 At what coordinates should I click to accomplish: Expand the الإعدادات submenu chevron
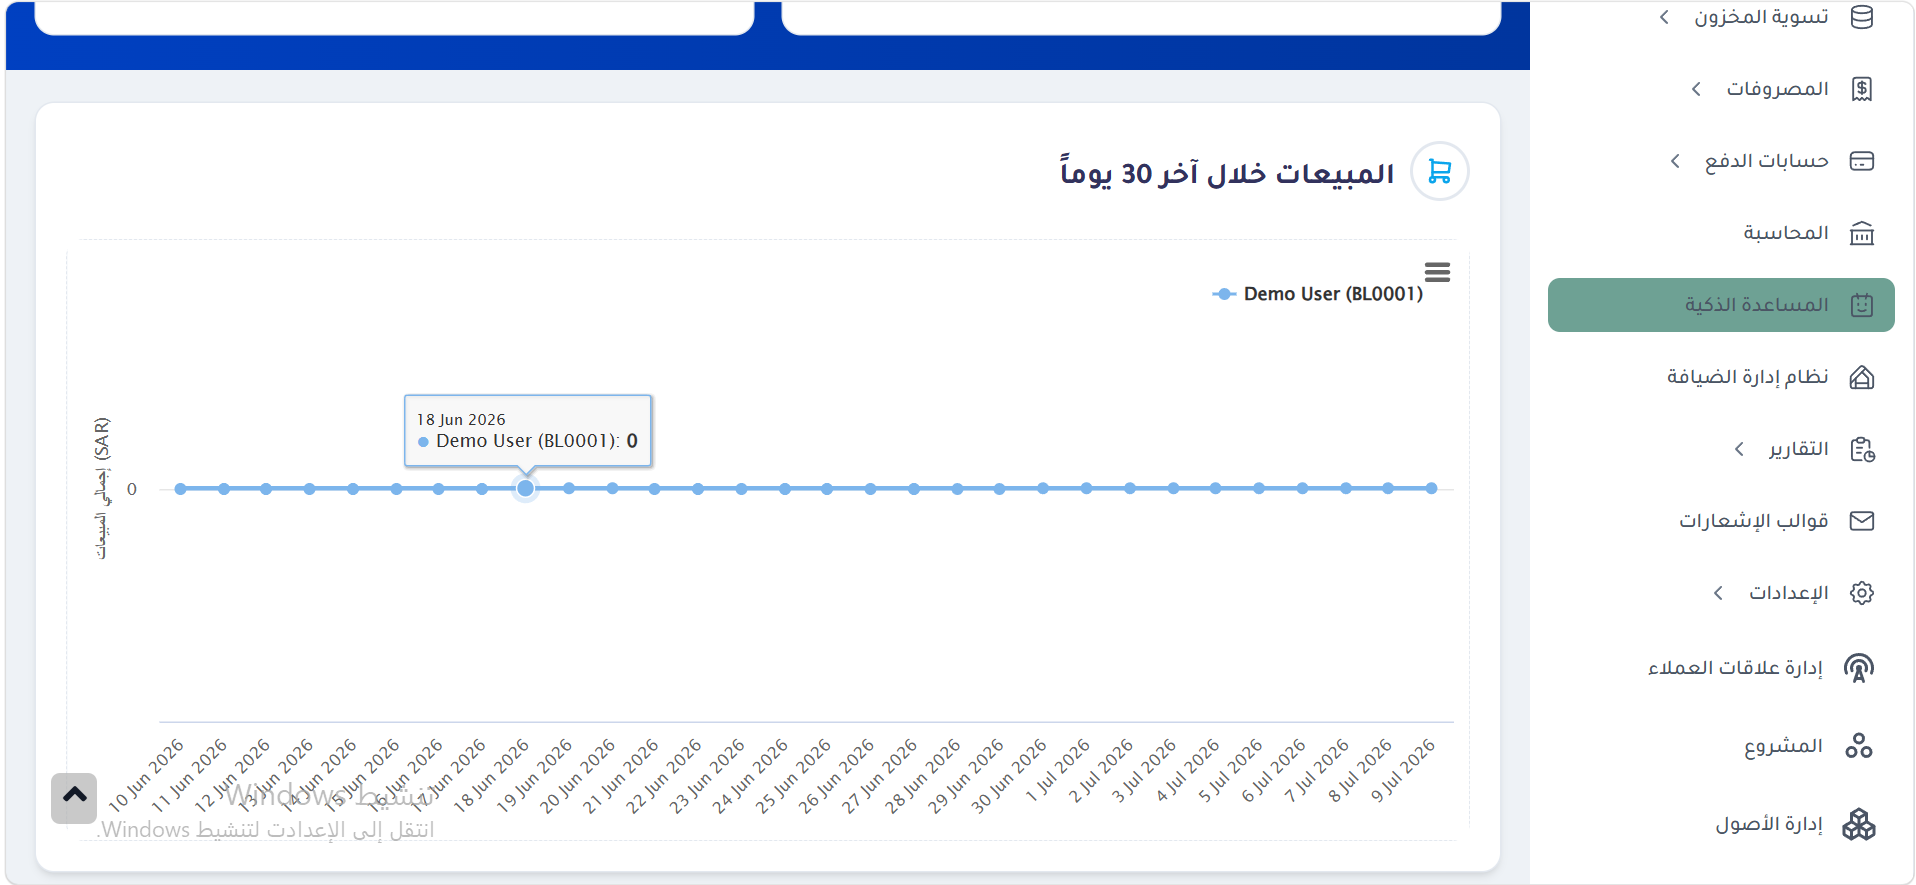[x=1718, y=593]
